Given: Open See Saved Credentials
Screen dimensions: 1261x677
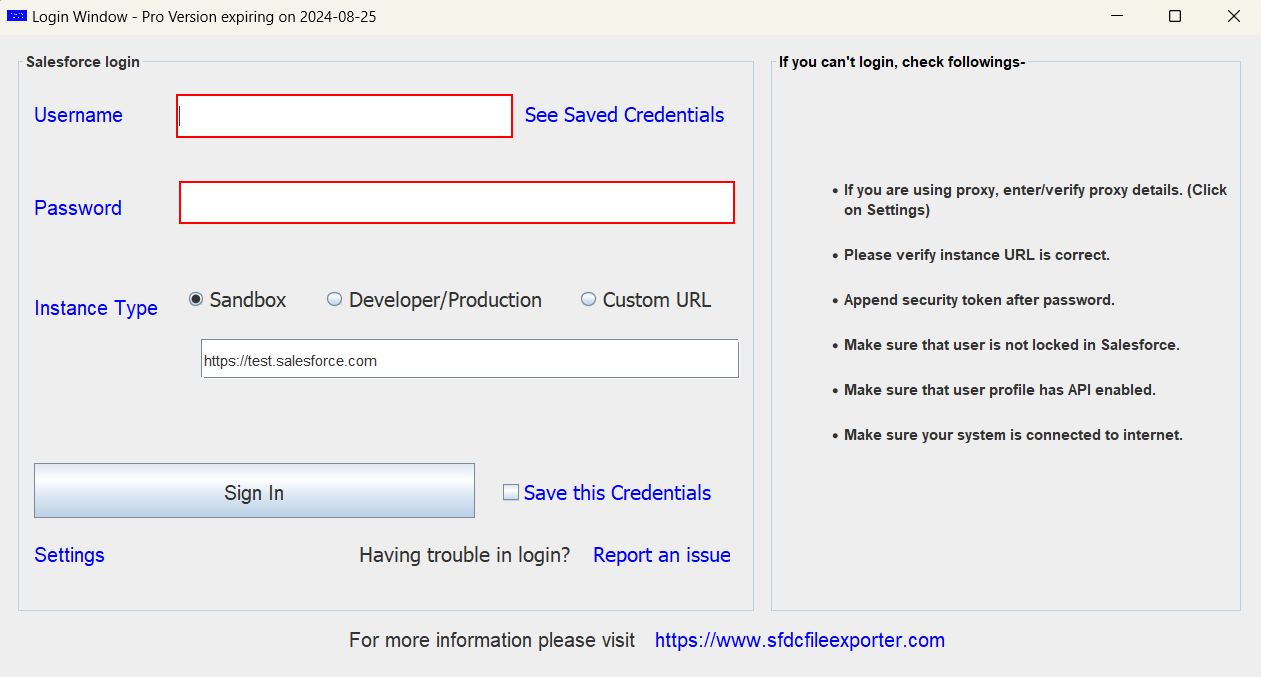Looking at the screenshot, I should [624, 115].
